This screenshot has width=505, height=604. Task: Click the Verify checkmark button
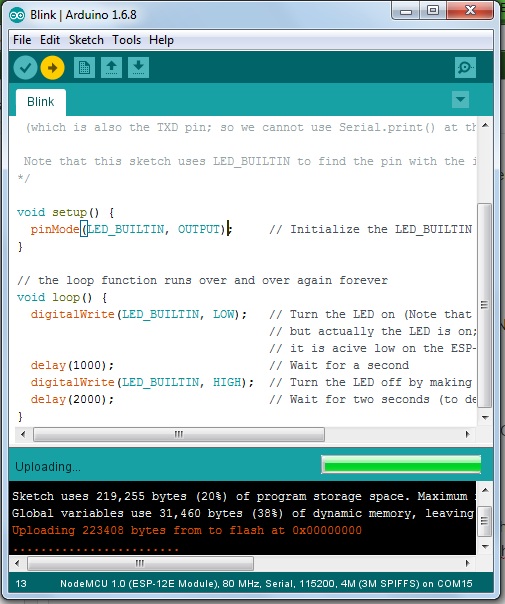coord(25,67)
